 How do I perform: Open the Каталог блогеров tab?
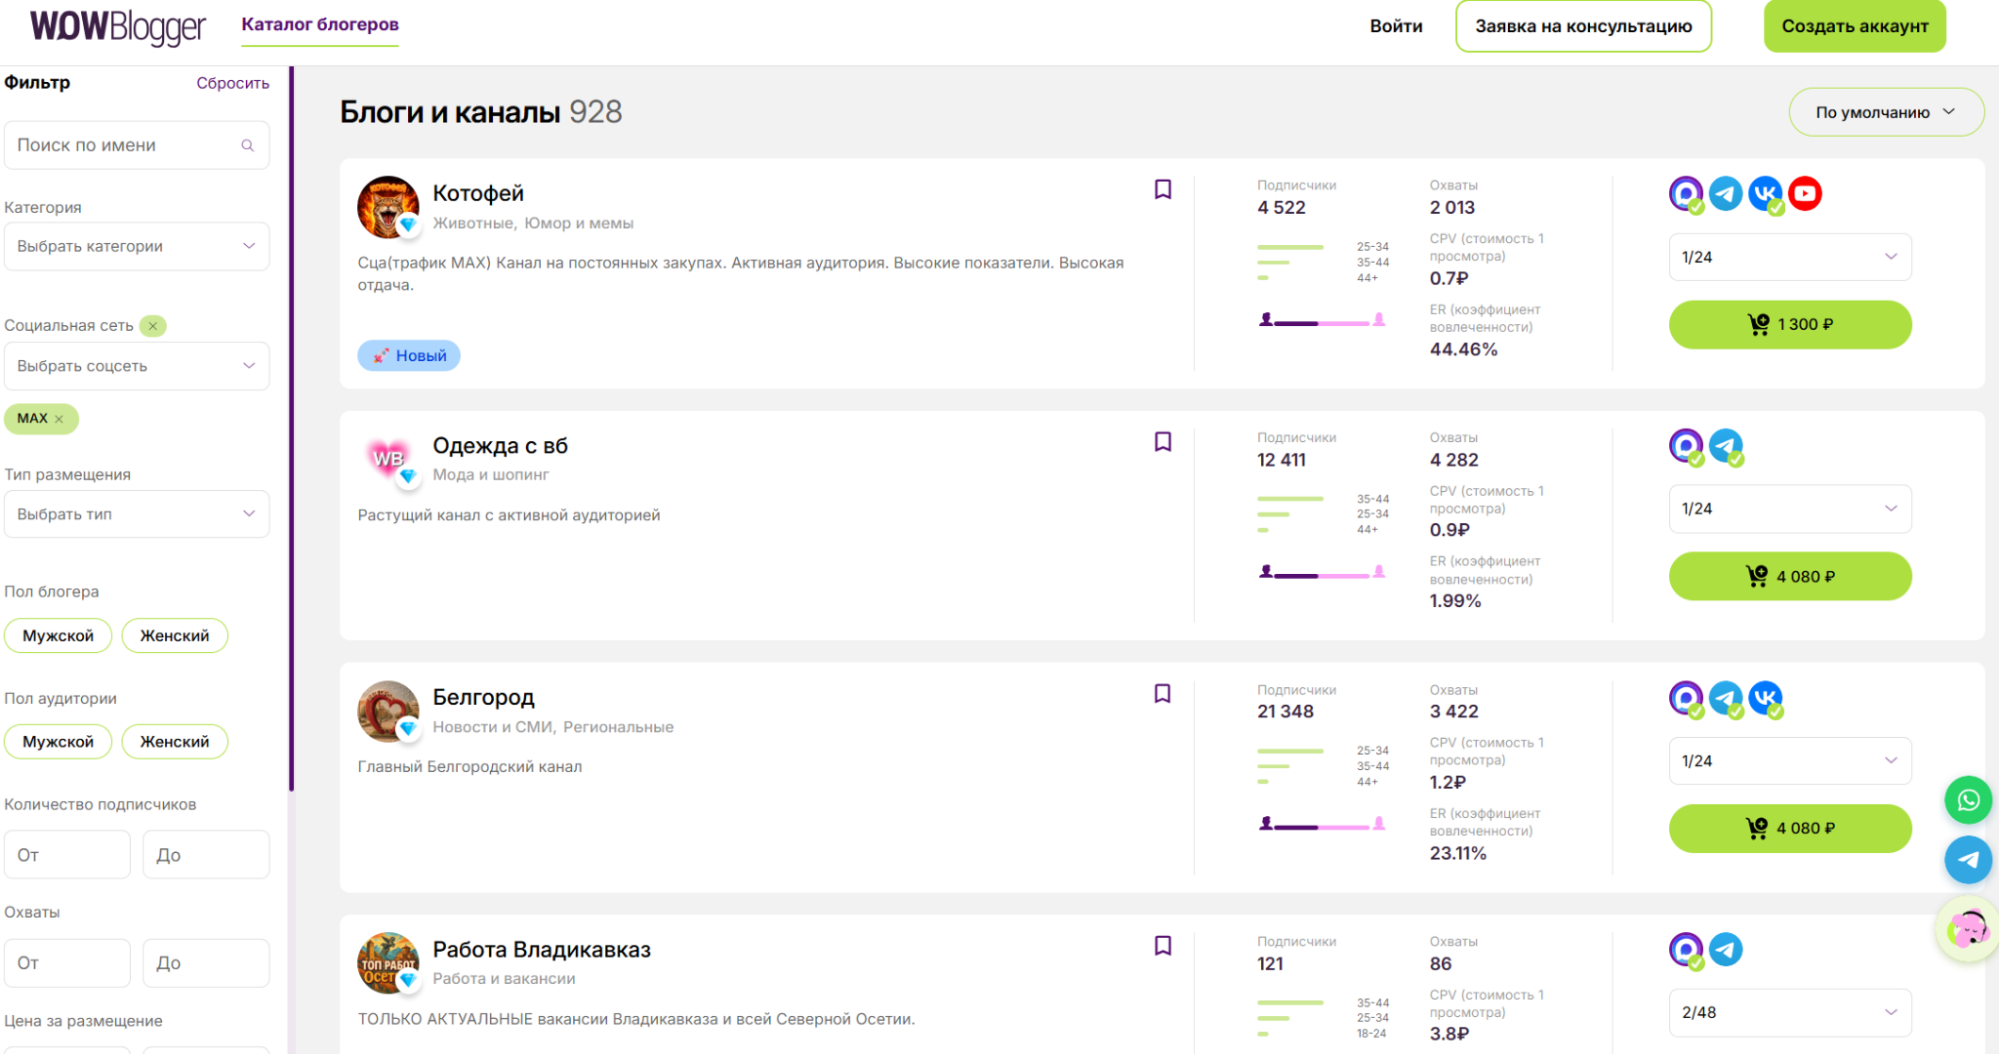(x=320, y=25)
